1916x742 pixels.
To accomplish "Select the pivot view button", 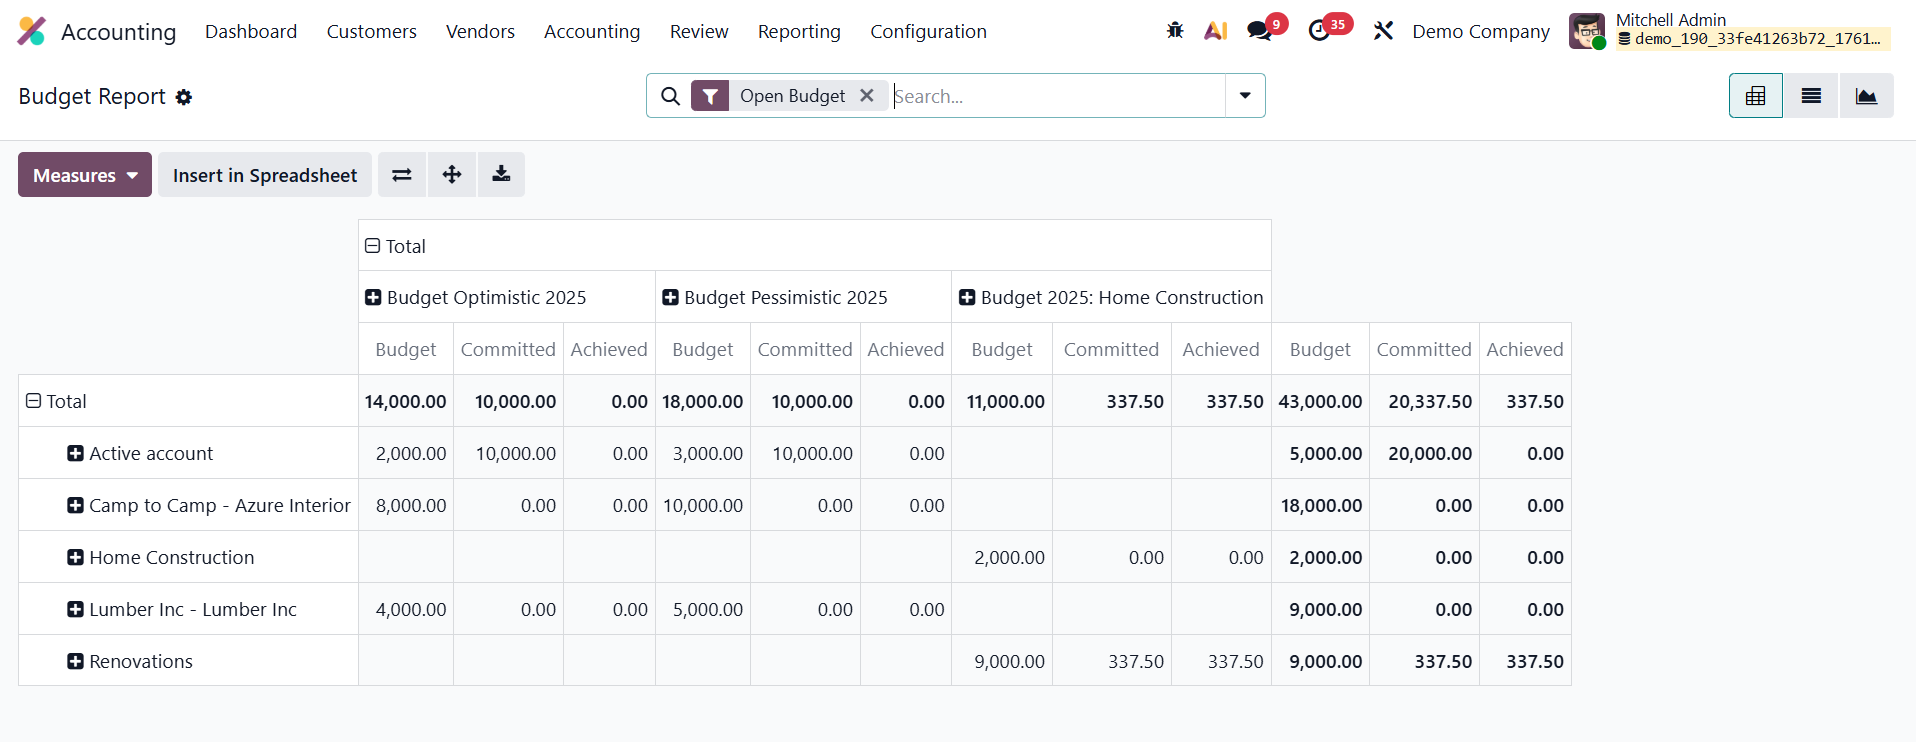I will (1755, 96).
